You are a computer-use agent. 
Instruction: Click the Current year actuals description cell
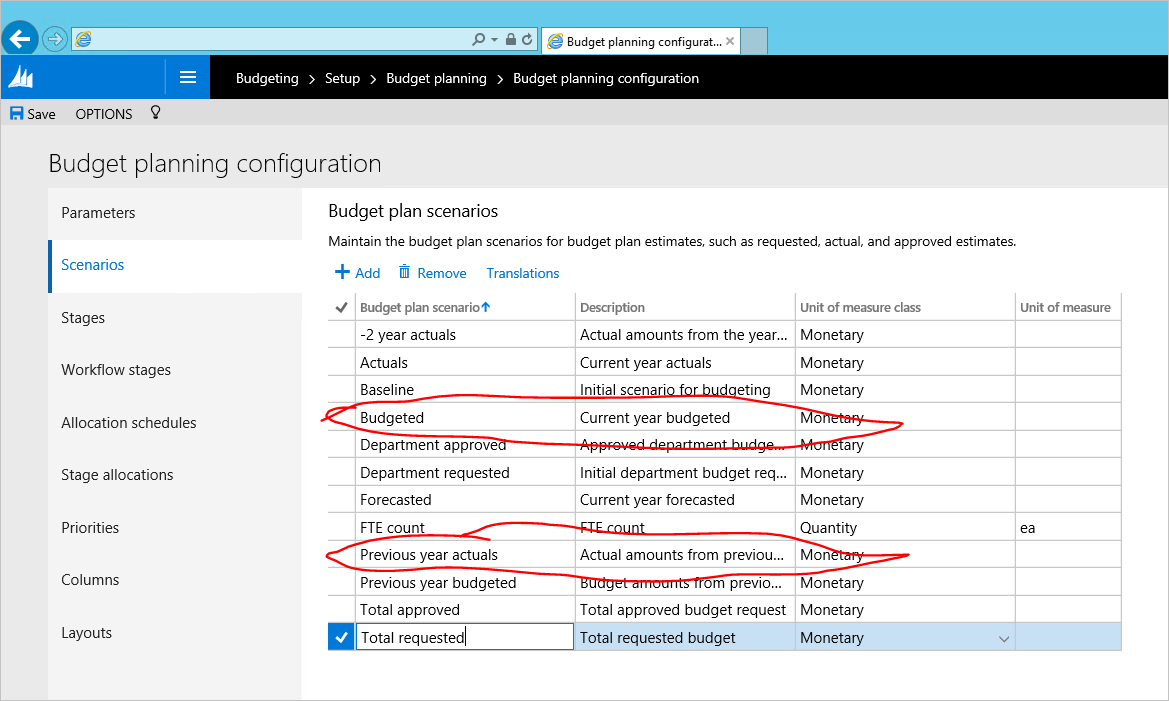pyautogui.click(x=685, y=362)
